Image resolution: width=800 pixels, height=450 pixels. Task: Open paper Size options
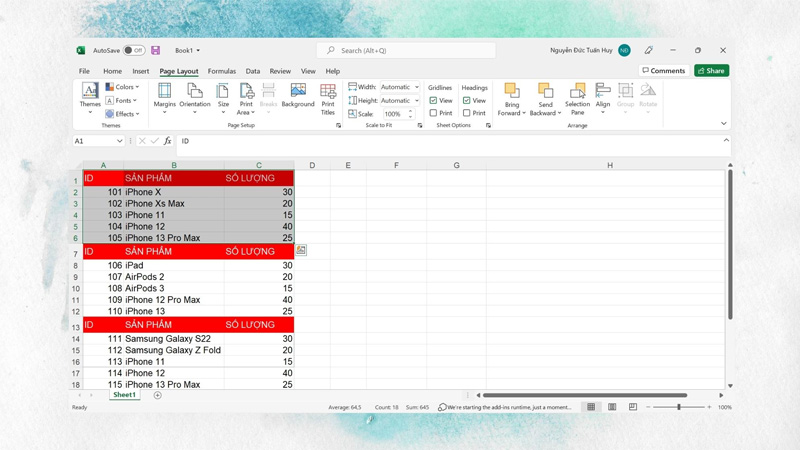223,97
